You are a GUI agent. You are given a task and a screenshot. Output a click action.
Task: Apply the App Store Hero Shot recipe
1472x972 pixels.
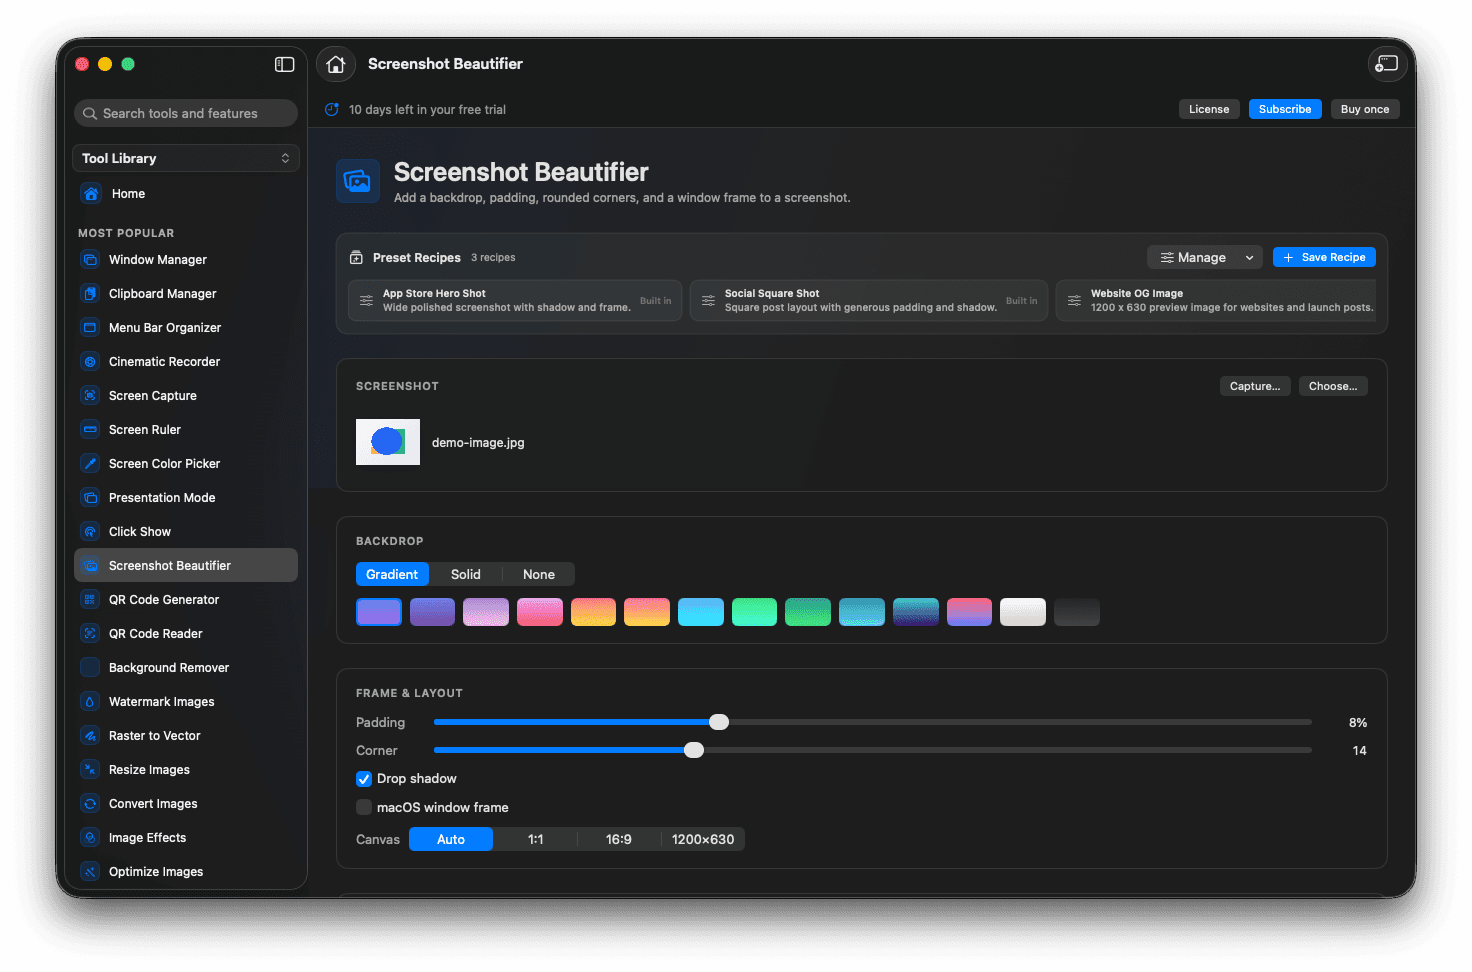pyautogui.click(x=515, y=301)
